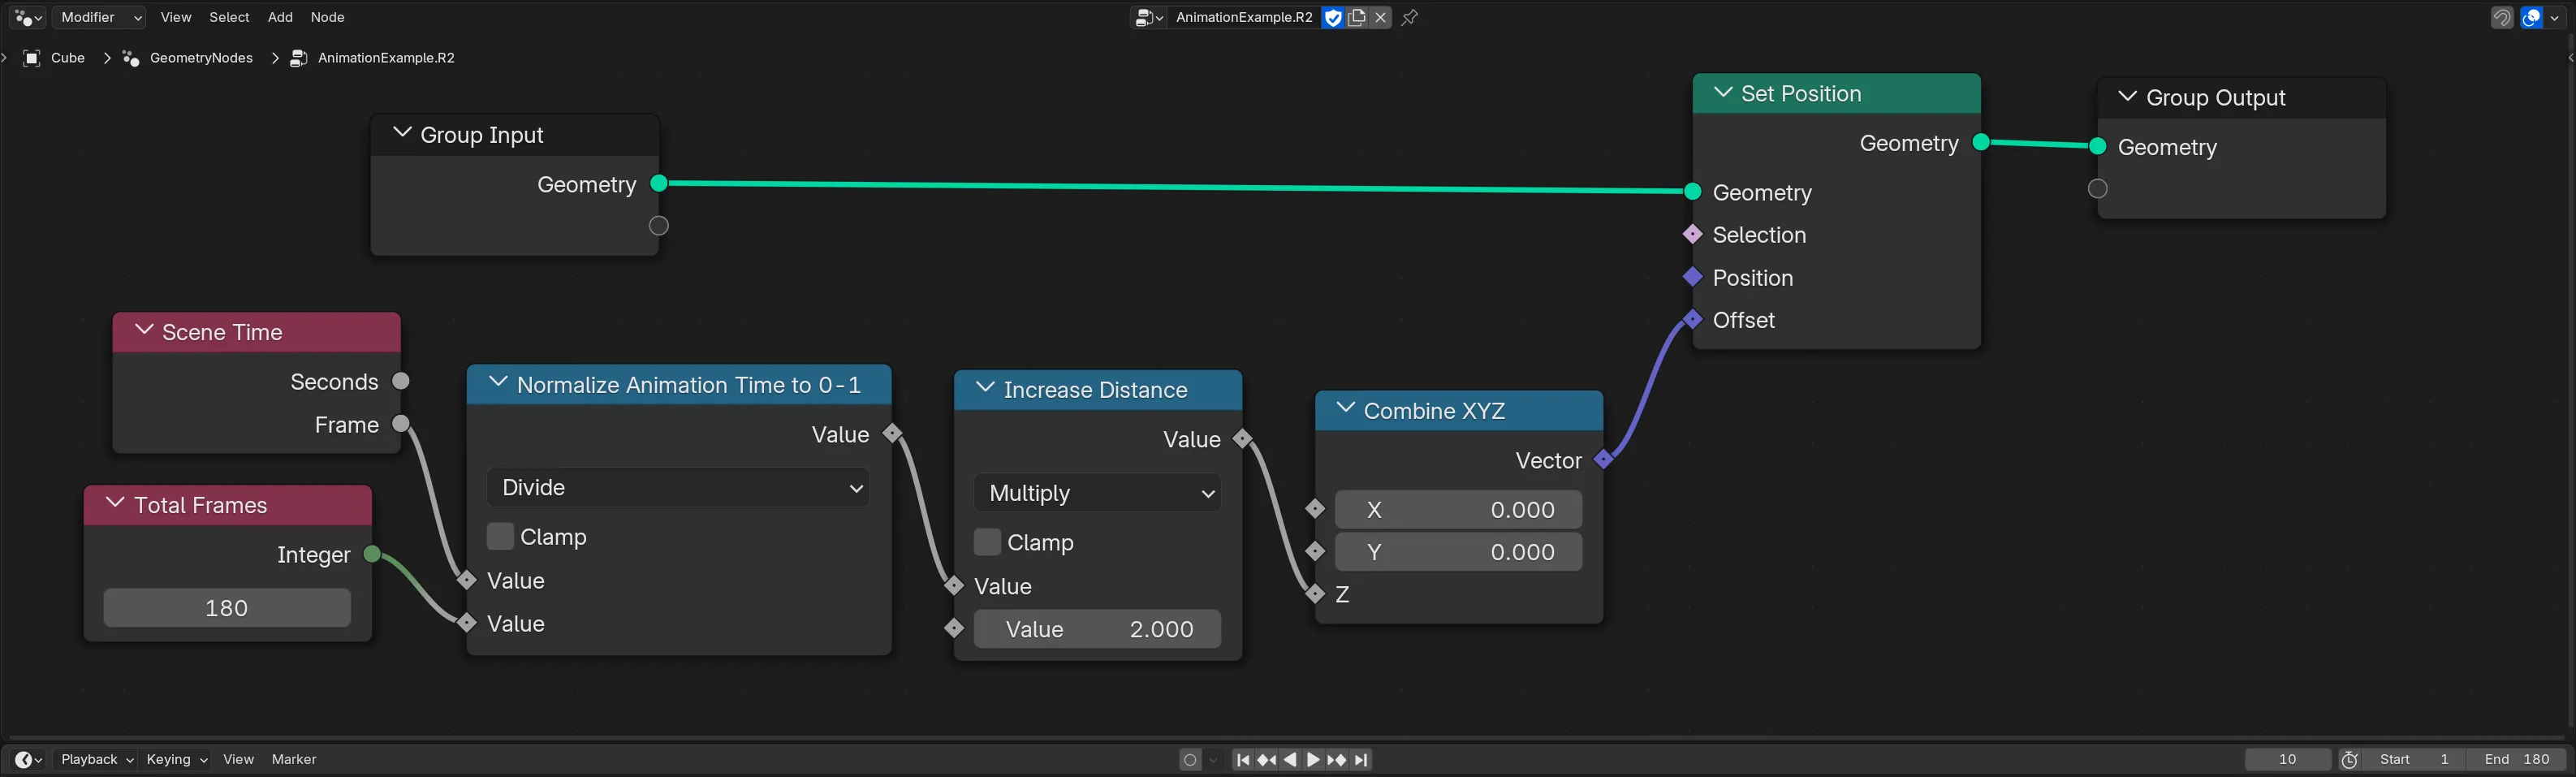This screenshot has width=2576, height=777.
Task: Toggle fake user shield for AnimationExample.R2
Action: (1333, 17)
